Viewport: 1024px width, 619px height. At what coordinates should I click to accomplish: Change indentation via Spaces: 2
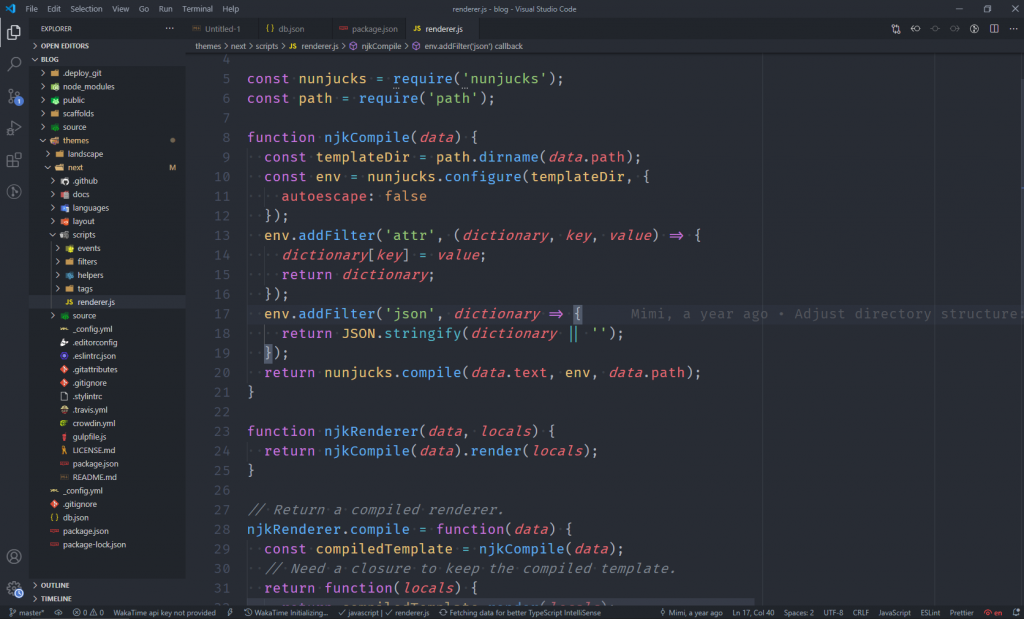(798, 612)
